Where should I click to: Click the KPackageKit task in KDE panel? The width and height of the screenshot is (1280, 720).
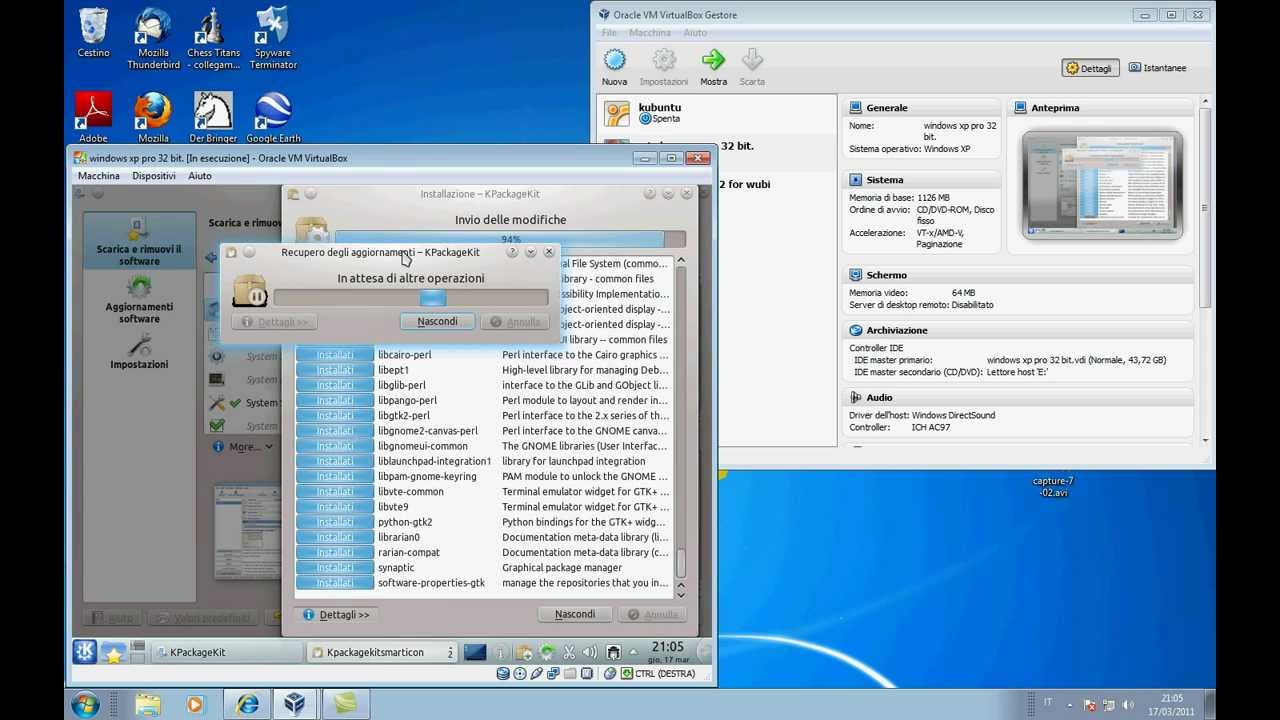227,652
